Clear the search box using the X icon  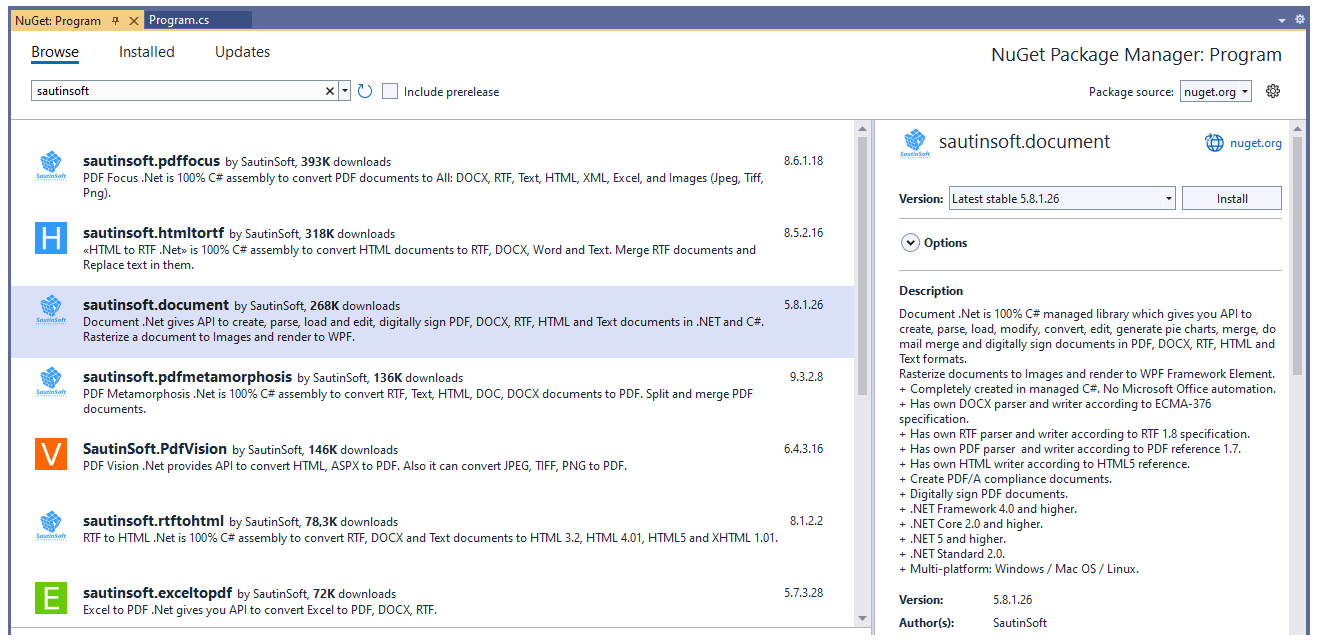pos(329,90)
